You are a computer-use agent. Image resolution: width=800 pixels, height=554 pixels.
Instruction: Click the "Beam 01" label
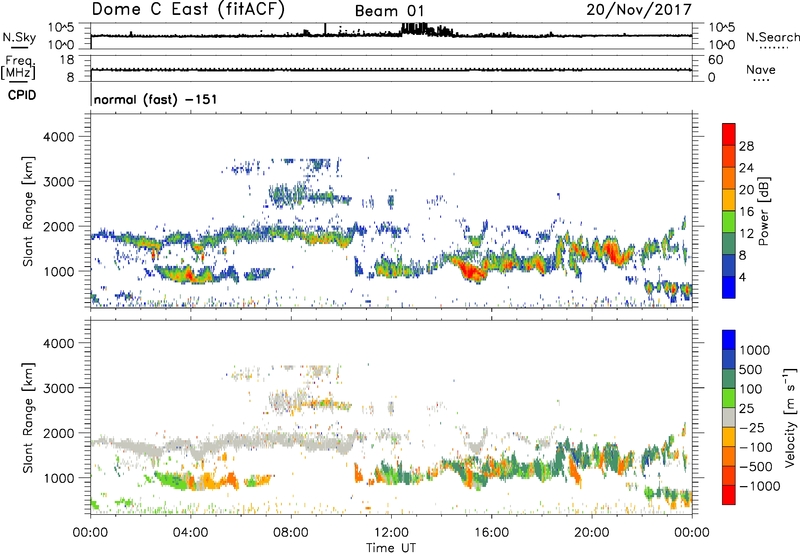[389, 11]
